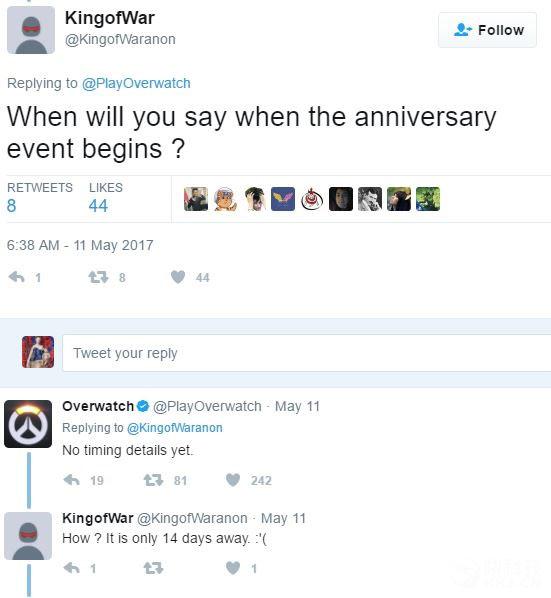Open the 6:38 AM - 11 May 2017 timestamp
The height and width of the screenshot is (598, 551).
80,245
